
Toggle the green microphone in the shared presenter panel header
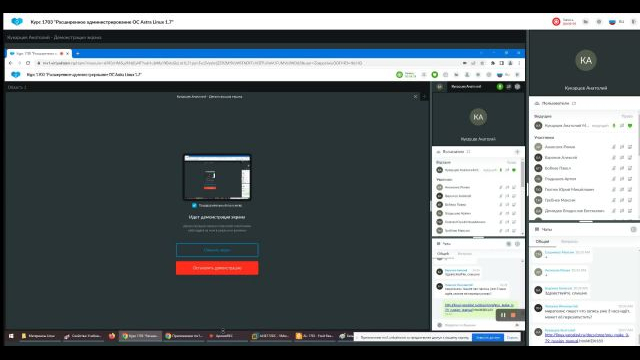(500, 87)
